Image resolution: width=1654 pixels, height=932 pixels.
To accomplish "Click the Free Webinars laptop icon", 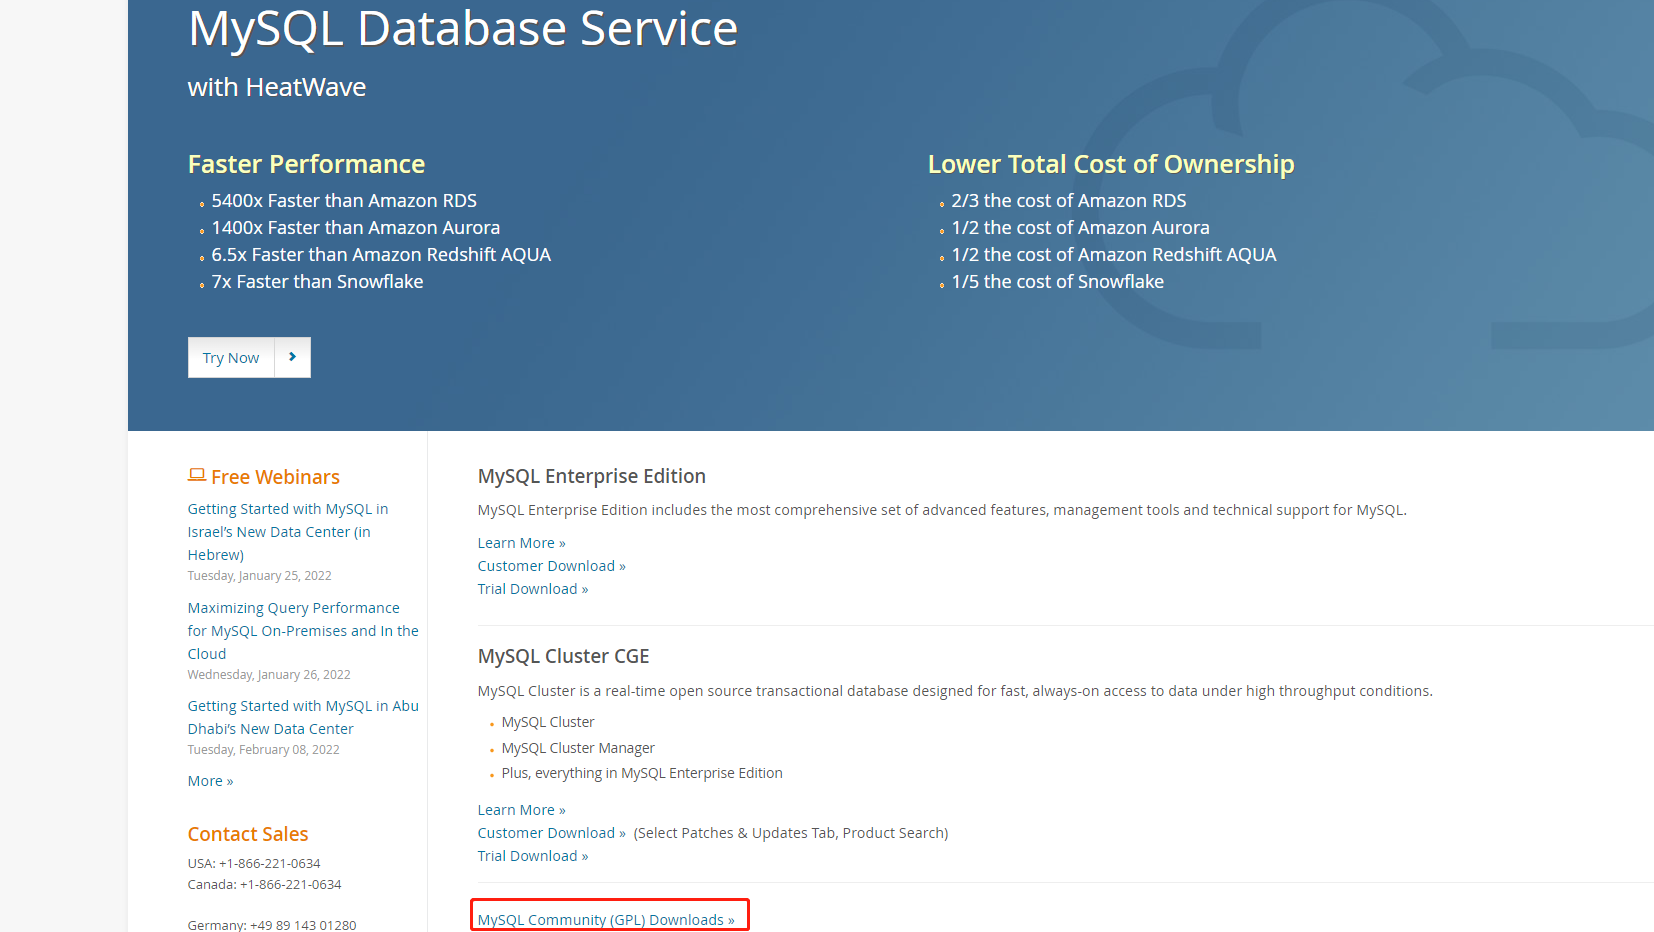I will [x=197, y=475].
